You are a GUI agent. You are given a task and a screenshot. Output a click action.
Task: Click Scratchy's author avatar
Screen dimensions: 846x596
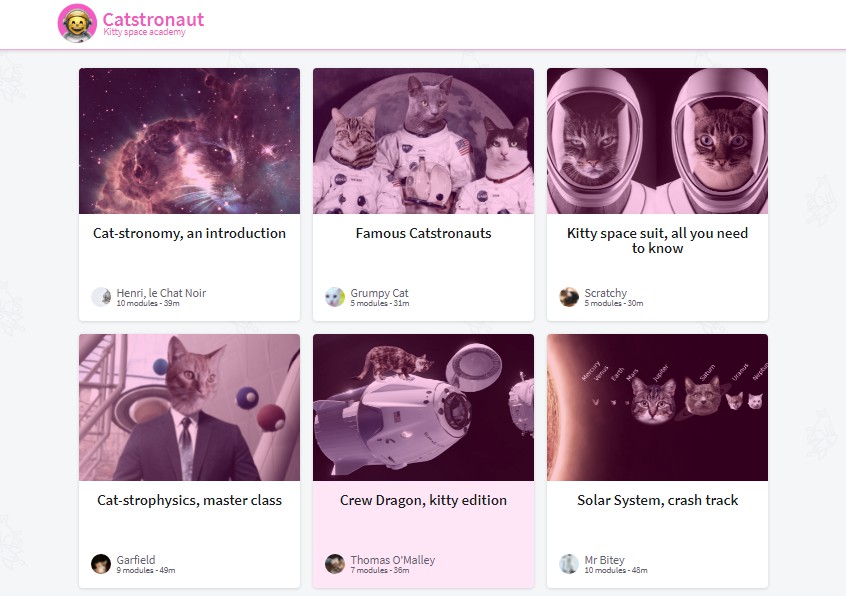coord(569,297)
